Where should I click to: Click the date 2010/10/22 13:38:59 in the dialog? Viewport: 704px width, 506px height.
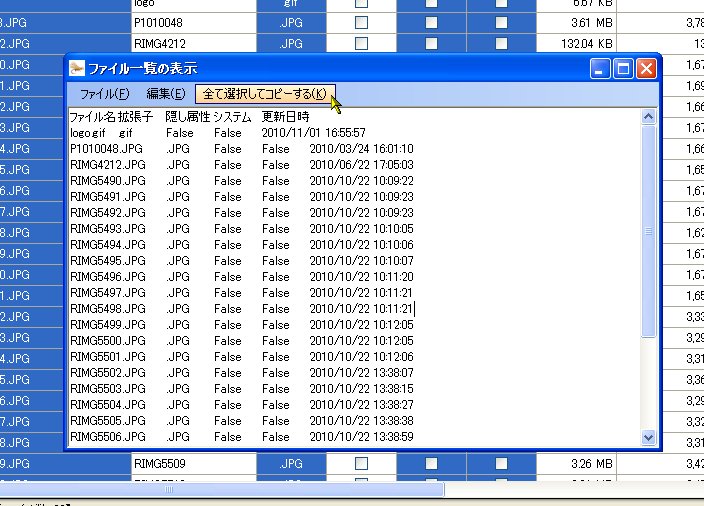[362, 437]
